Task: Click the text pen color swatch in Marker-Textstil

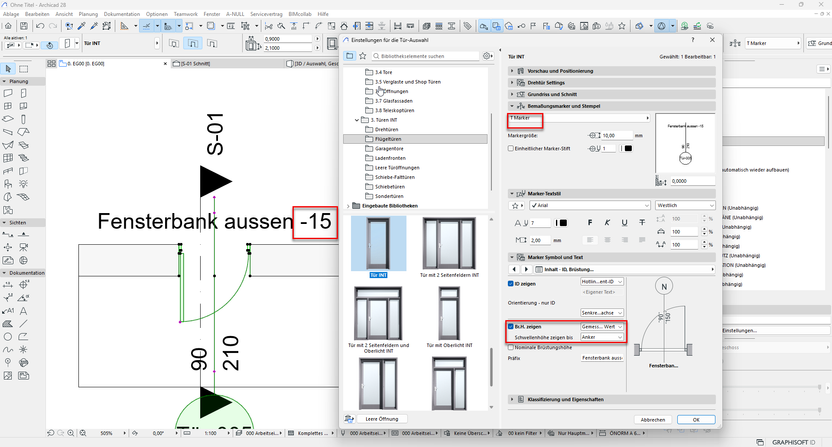Action: (562, 223)
